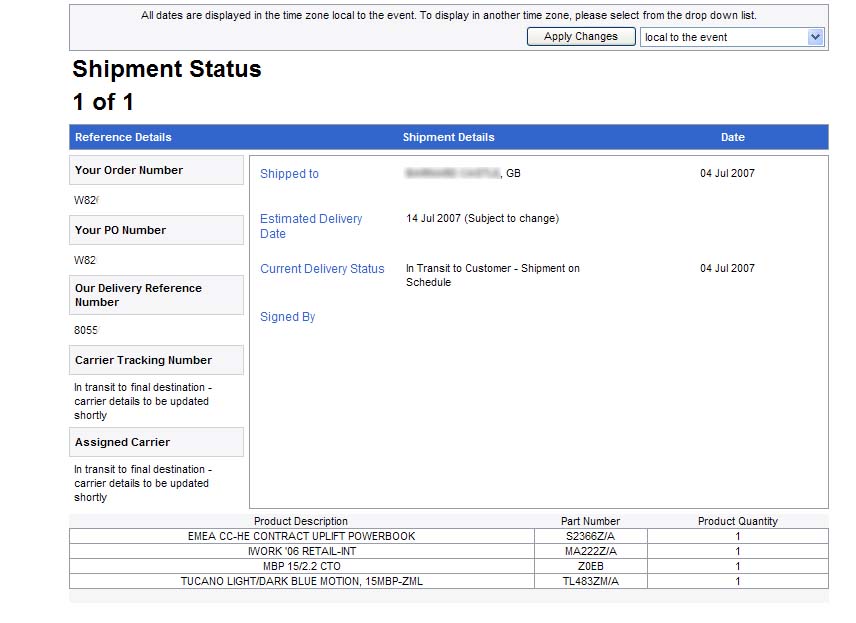Viewport: 856px width, 623px height.
Task: Open the time zone dropdown list
Action: tap(732, 37)
